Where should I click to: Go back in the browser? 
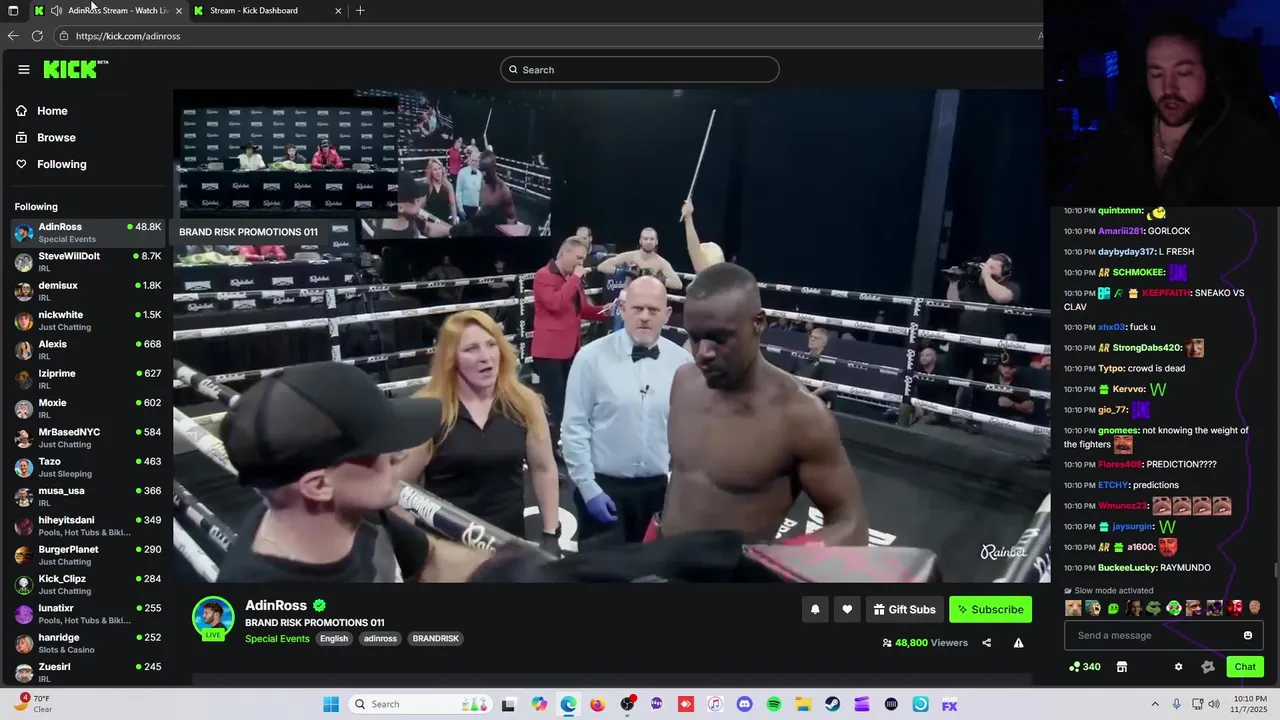(13, 36)
